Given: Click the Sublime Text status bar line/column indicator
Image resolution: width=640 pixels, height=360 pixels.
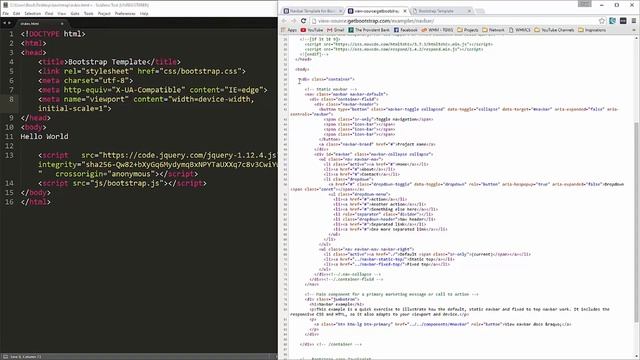Looking at the screenshot, I should (x=26, y=357).
